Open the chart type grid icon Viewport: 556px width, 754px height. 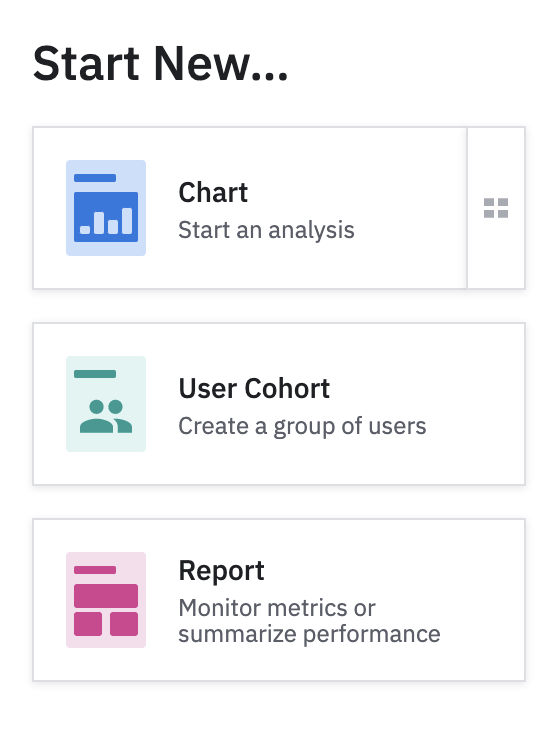(x=496, y=208)
